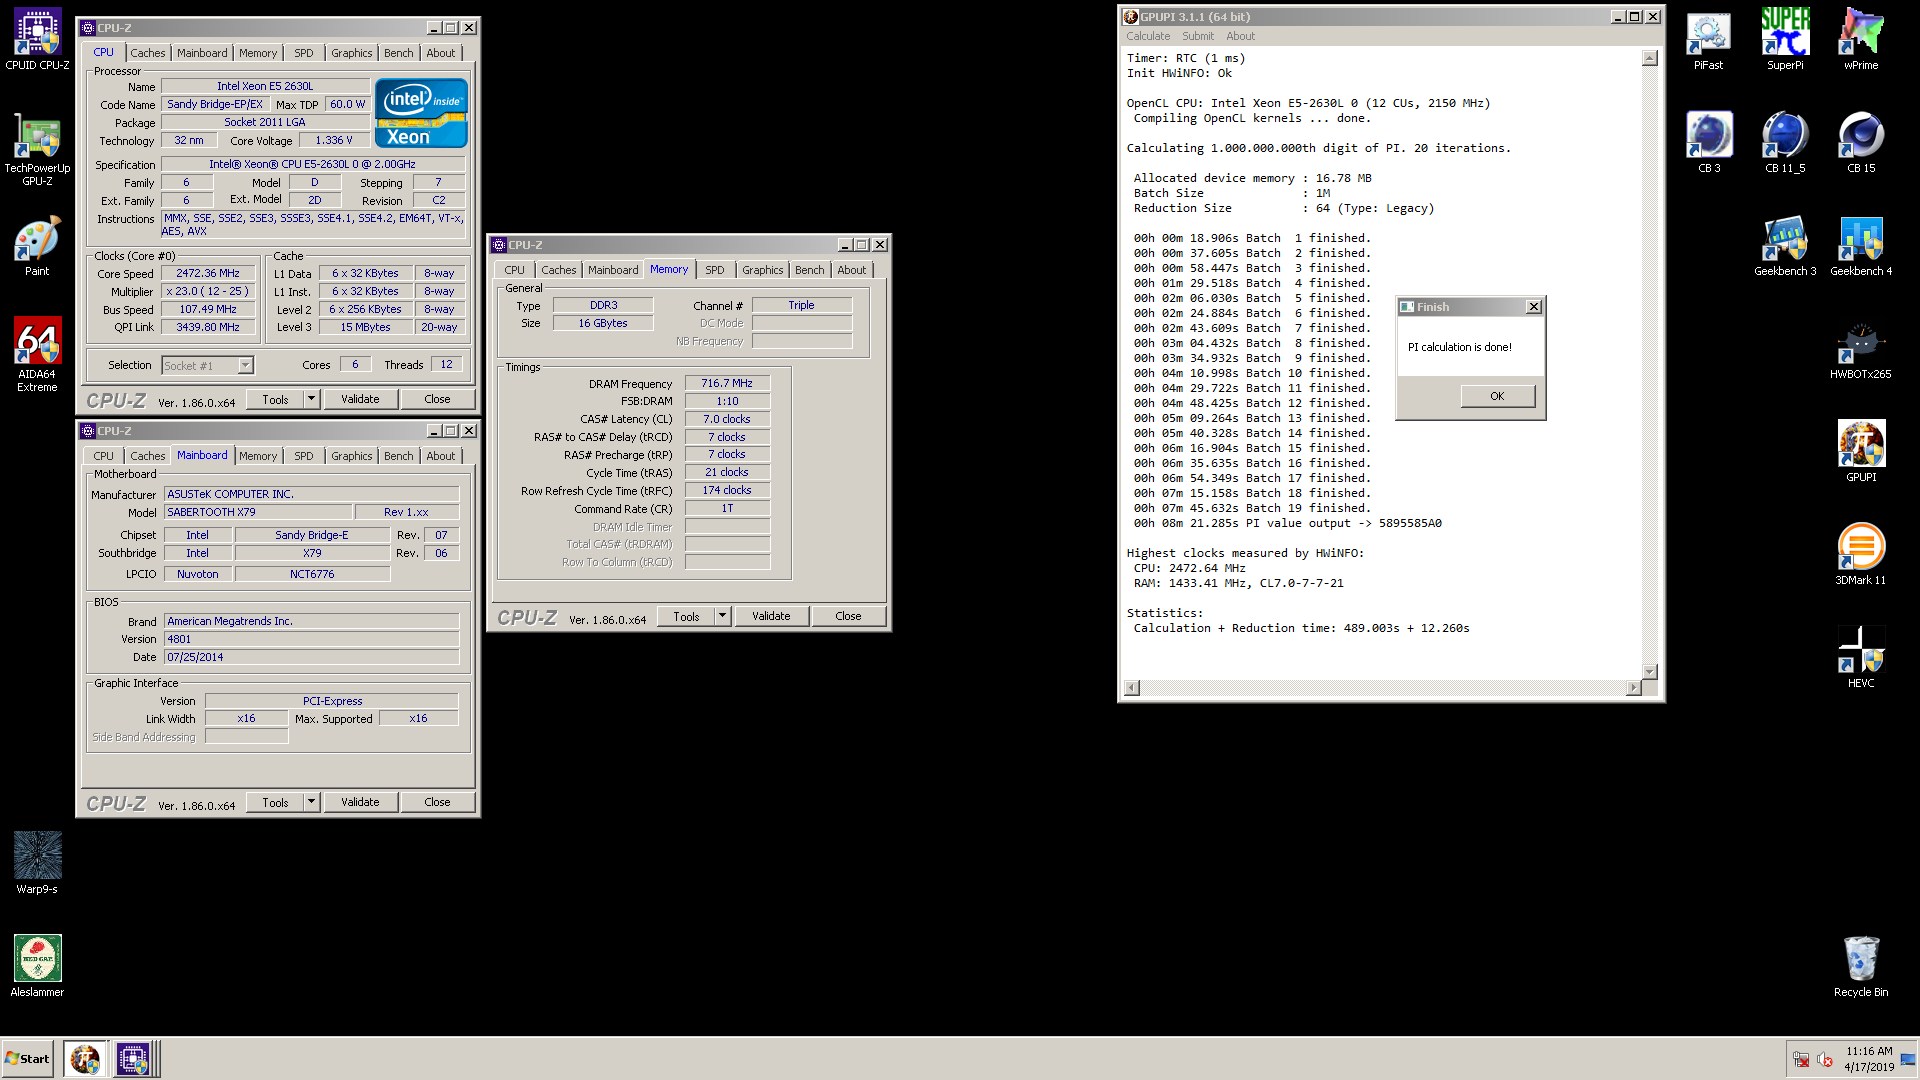This screenshot has height=1080, width=1920.
Task: Open CB 11_5 Cinebench shortcut
Action: point(1785,143)
